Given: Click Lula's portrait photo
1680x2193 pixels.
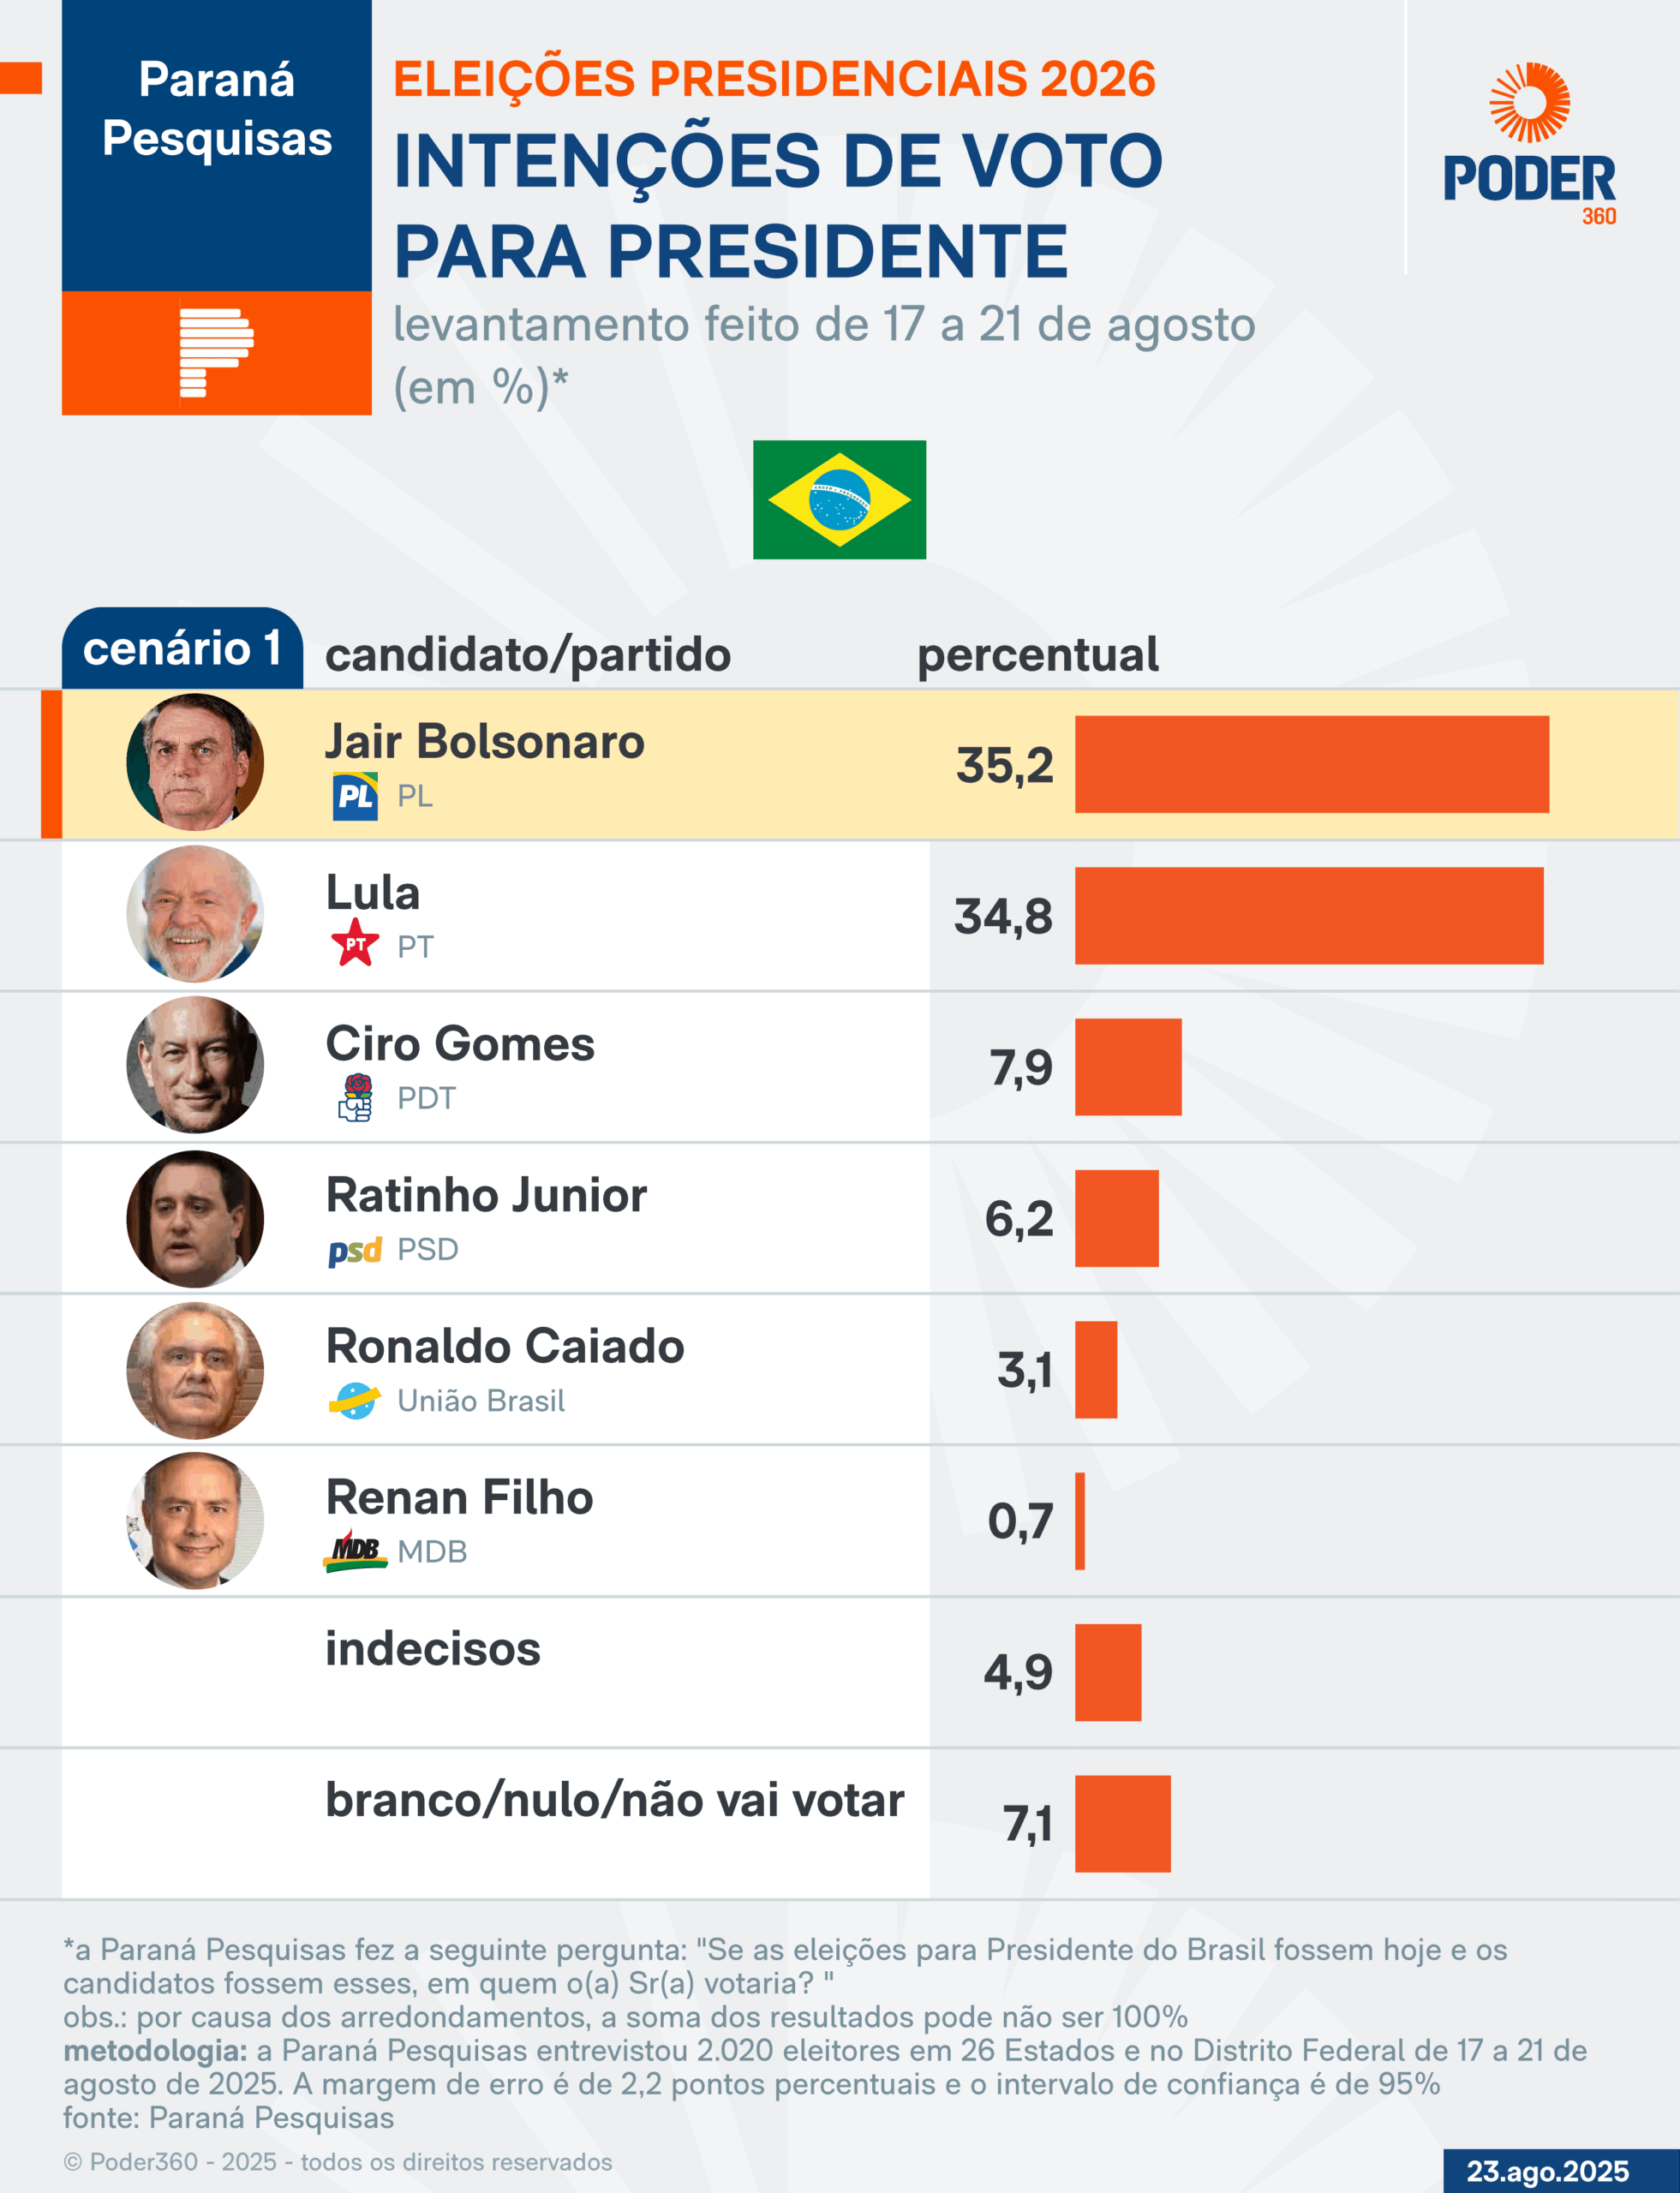Looking at the screenshot, I should point(195,914).
